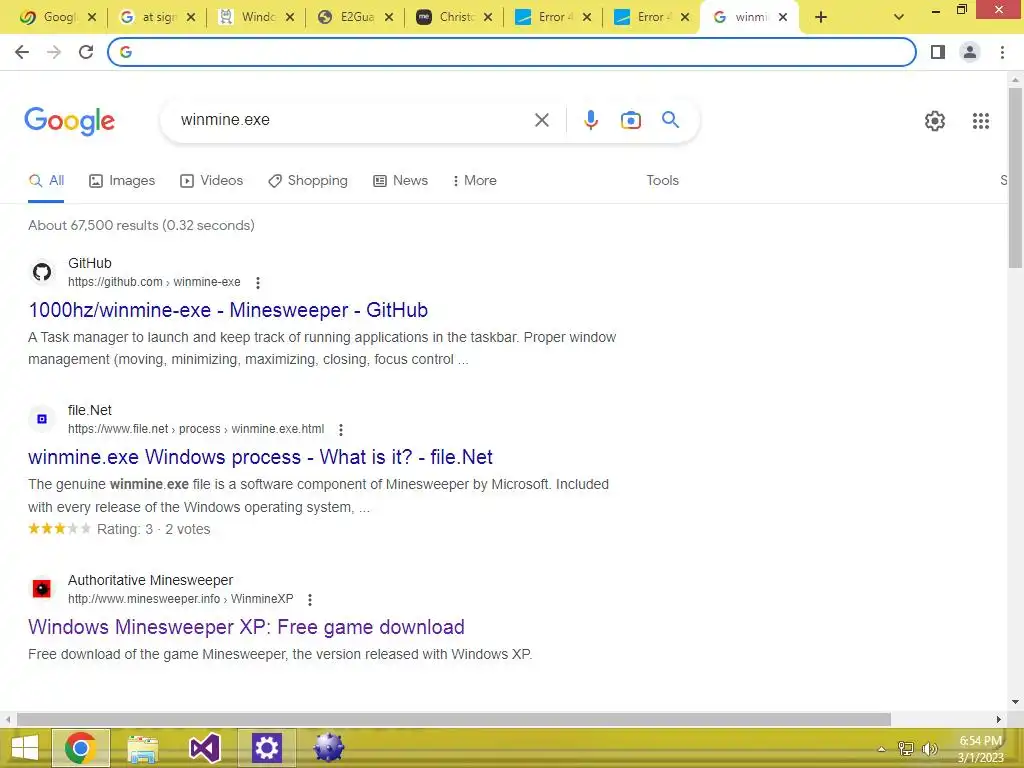
Task: Open the 1000hz/winmine-exe GitHub link
Action: click(228, 310)
